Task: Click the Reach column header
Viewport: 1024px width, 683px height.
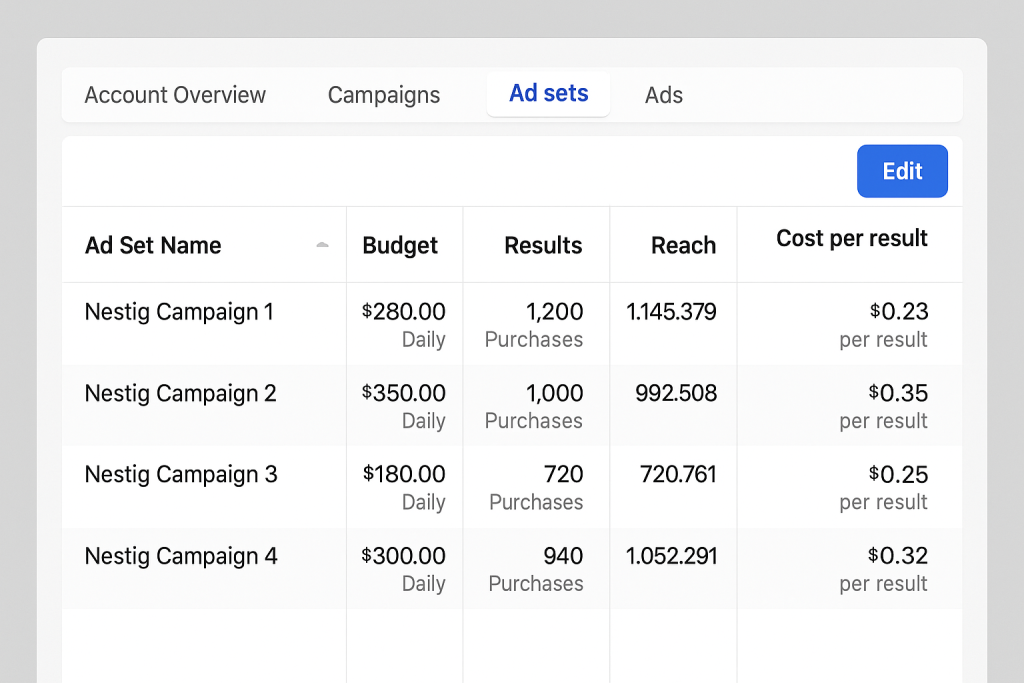Action: click(683, 245)
